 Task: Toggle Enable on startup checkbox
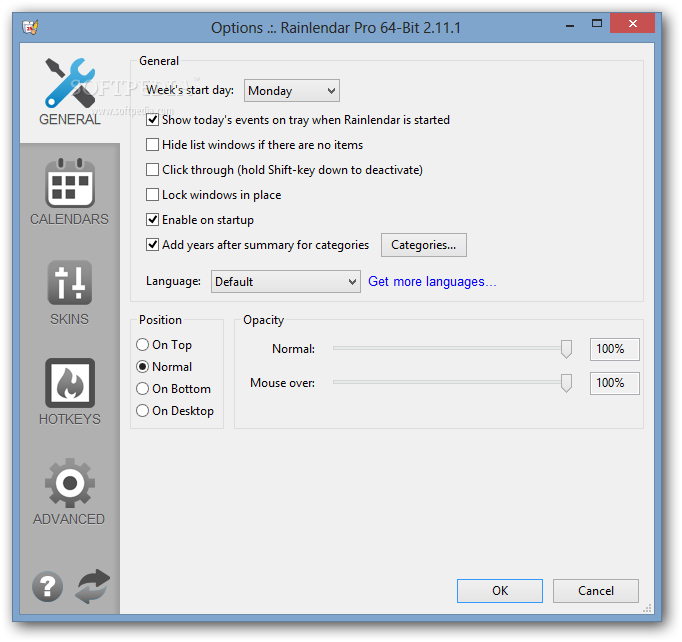tap(152, 220)
